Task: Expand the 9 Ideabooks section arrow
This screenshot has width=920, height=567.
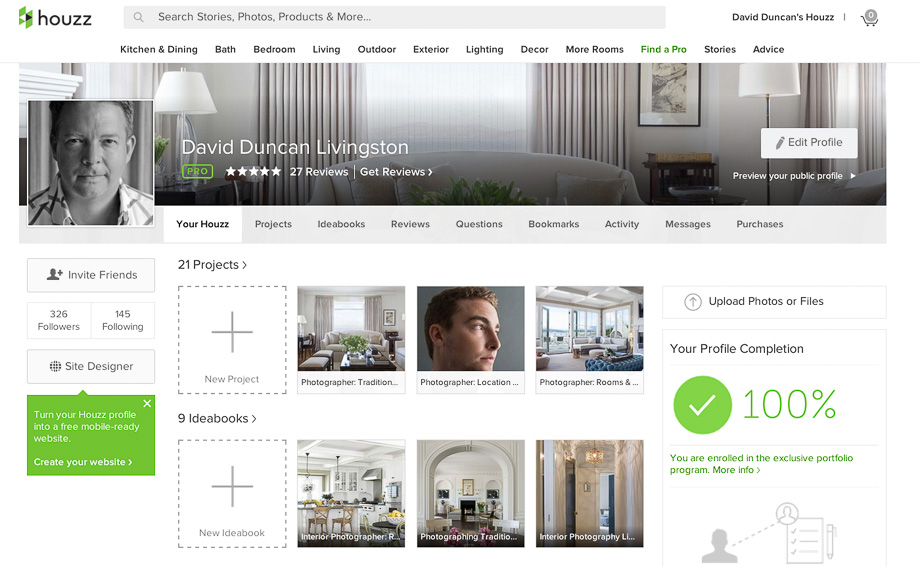Action: (x=254, y=419)
